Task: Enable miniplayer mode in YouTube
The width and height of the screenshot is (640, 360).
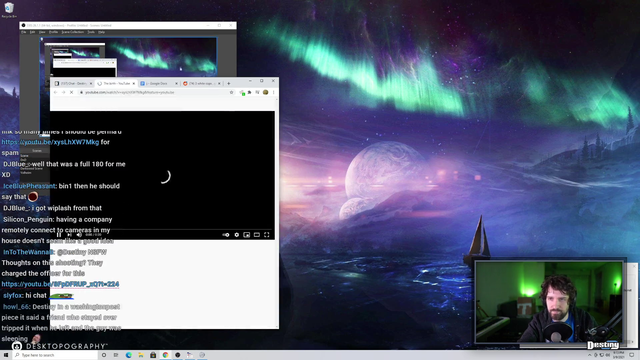Action: click(x=247, y=235)
